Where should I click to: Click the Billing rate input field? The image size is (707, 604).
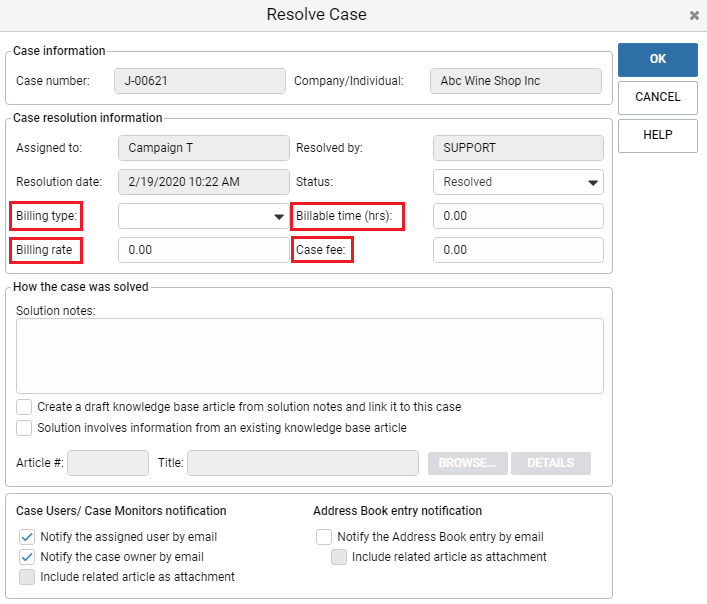203,250
